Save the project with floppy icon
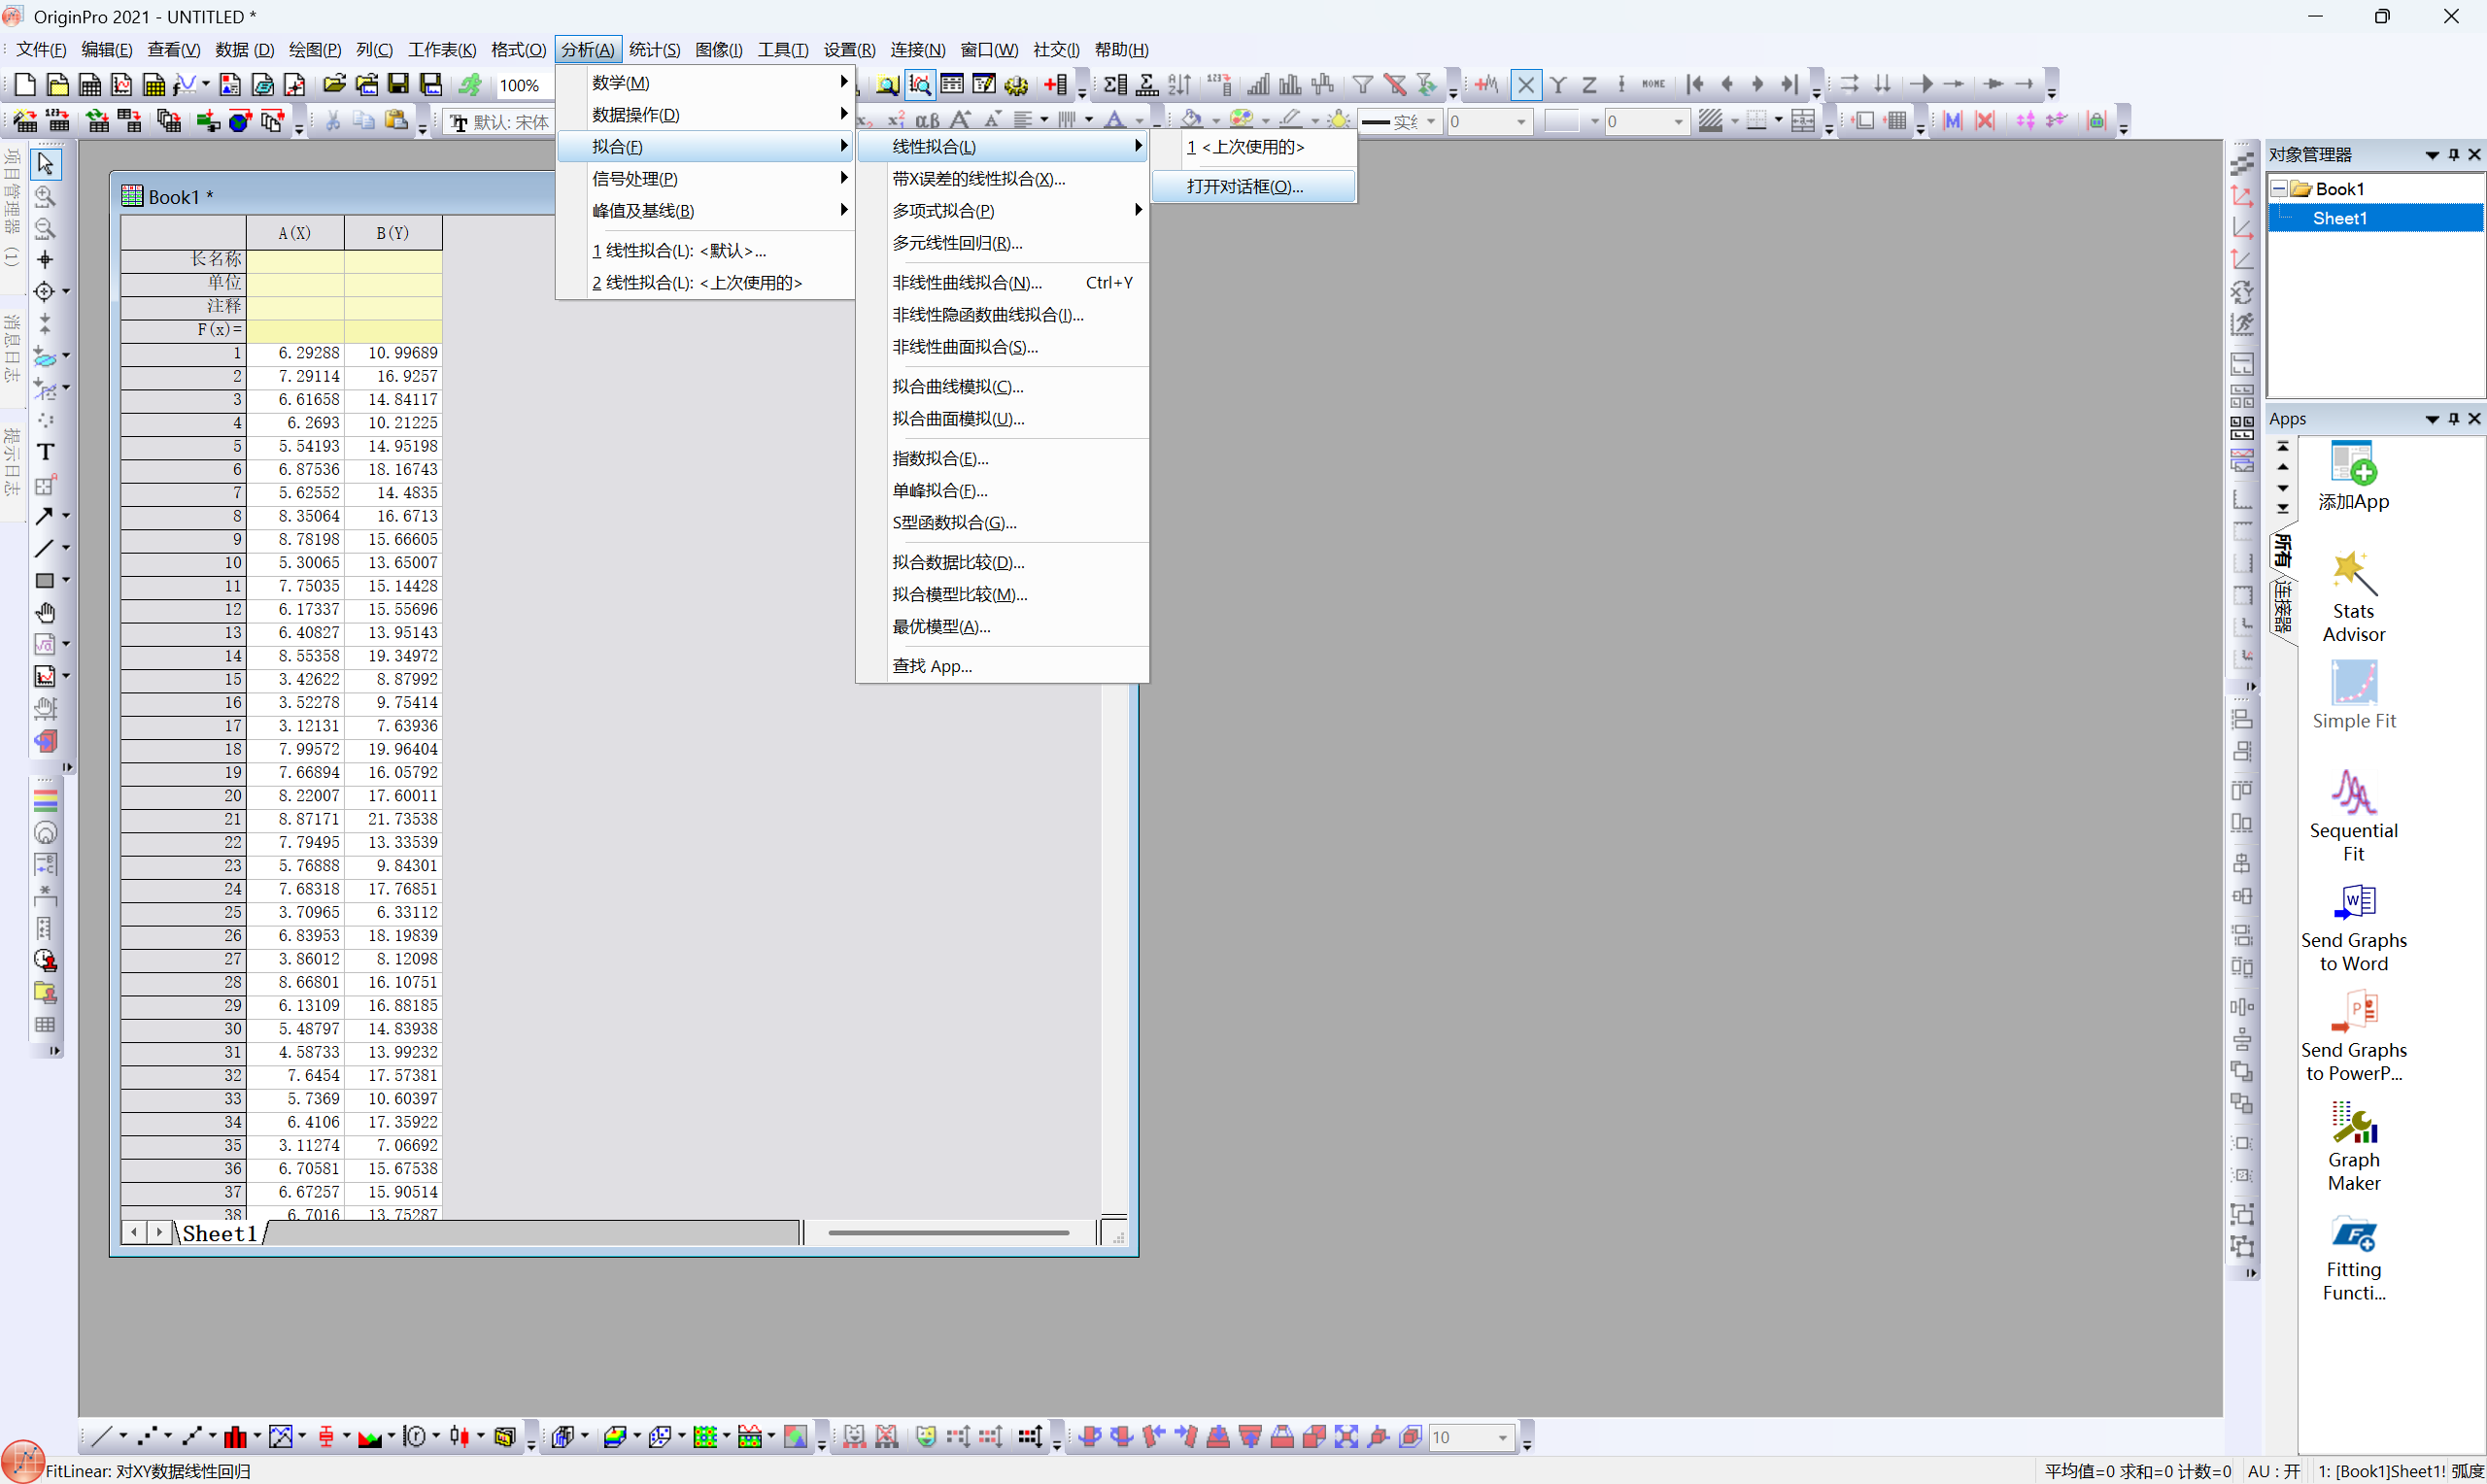The height and width of the screenshot is (1484, 2487). pos(398,85)
